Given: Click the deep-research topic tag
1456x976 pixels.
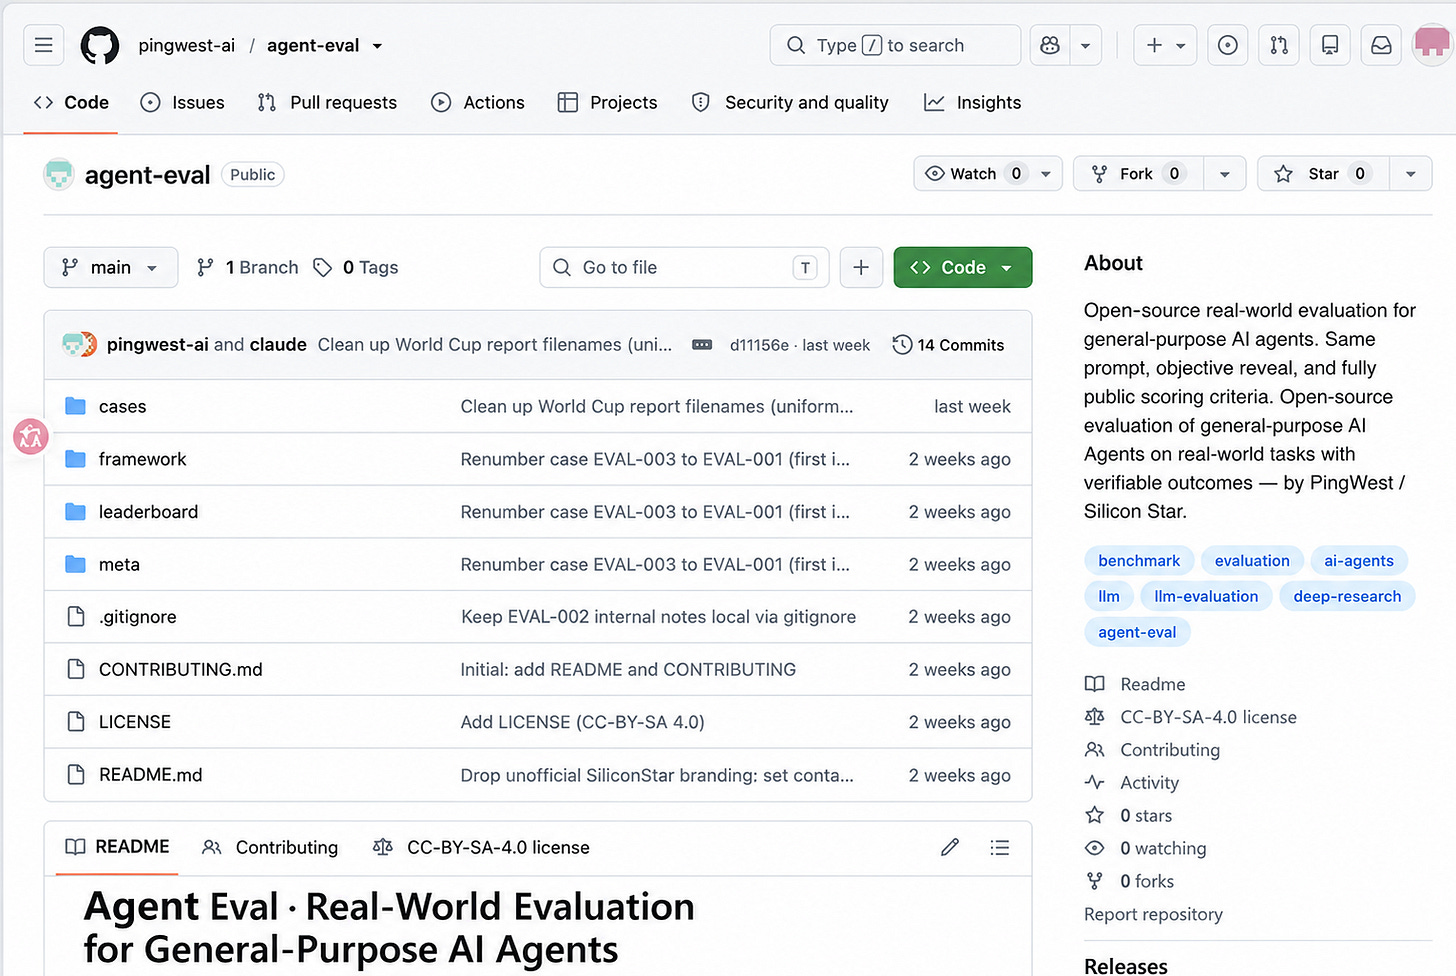Looking at the screenshot, I should 1347,596.
